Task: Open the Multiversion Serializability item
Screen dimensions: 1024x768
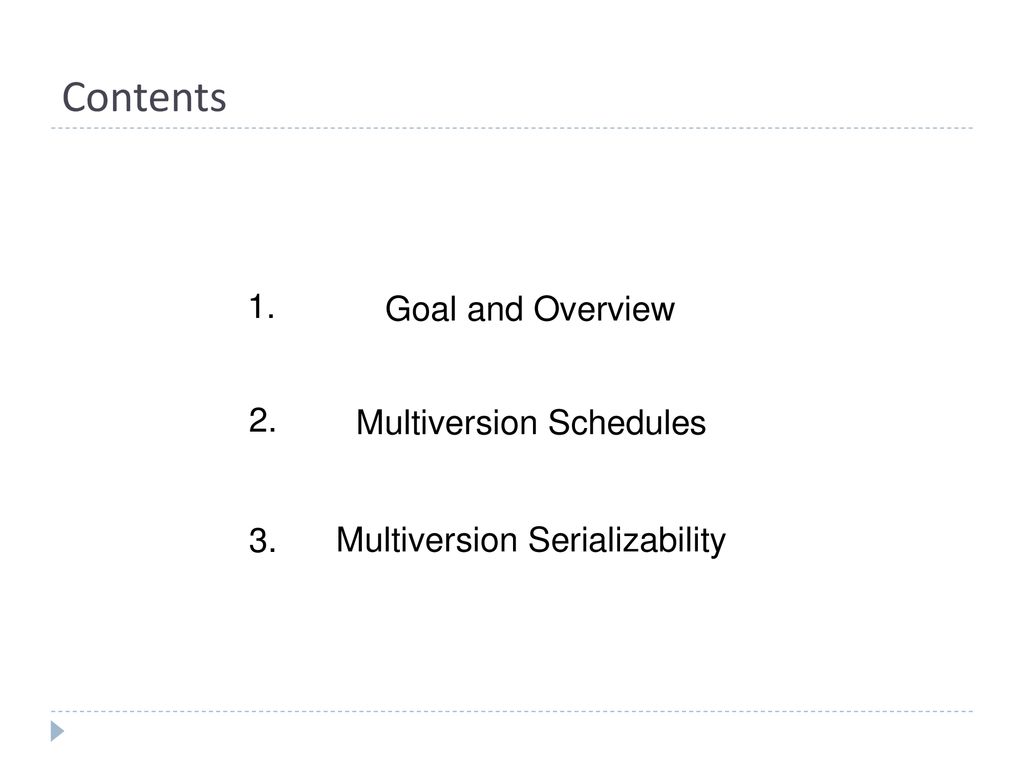Action: click(531, 541)
